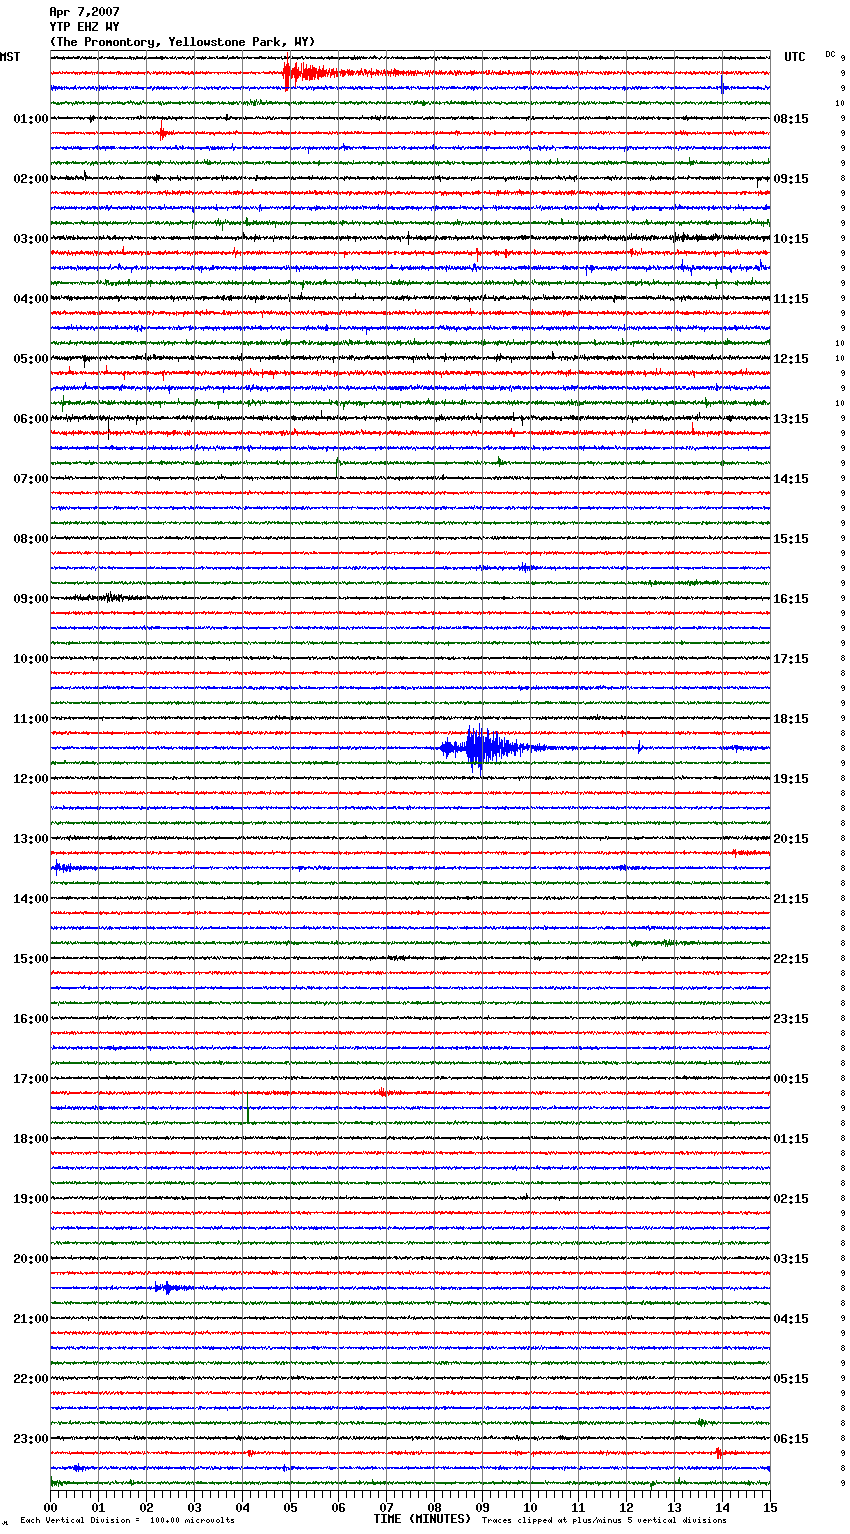
Task: Select the 03:00 MST time label
Action: (x=31, y=239)
